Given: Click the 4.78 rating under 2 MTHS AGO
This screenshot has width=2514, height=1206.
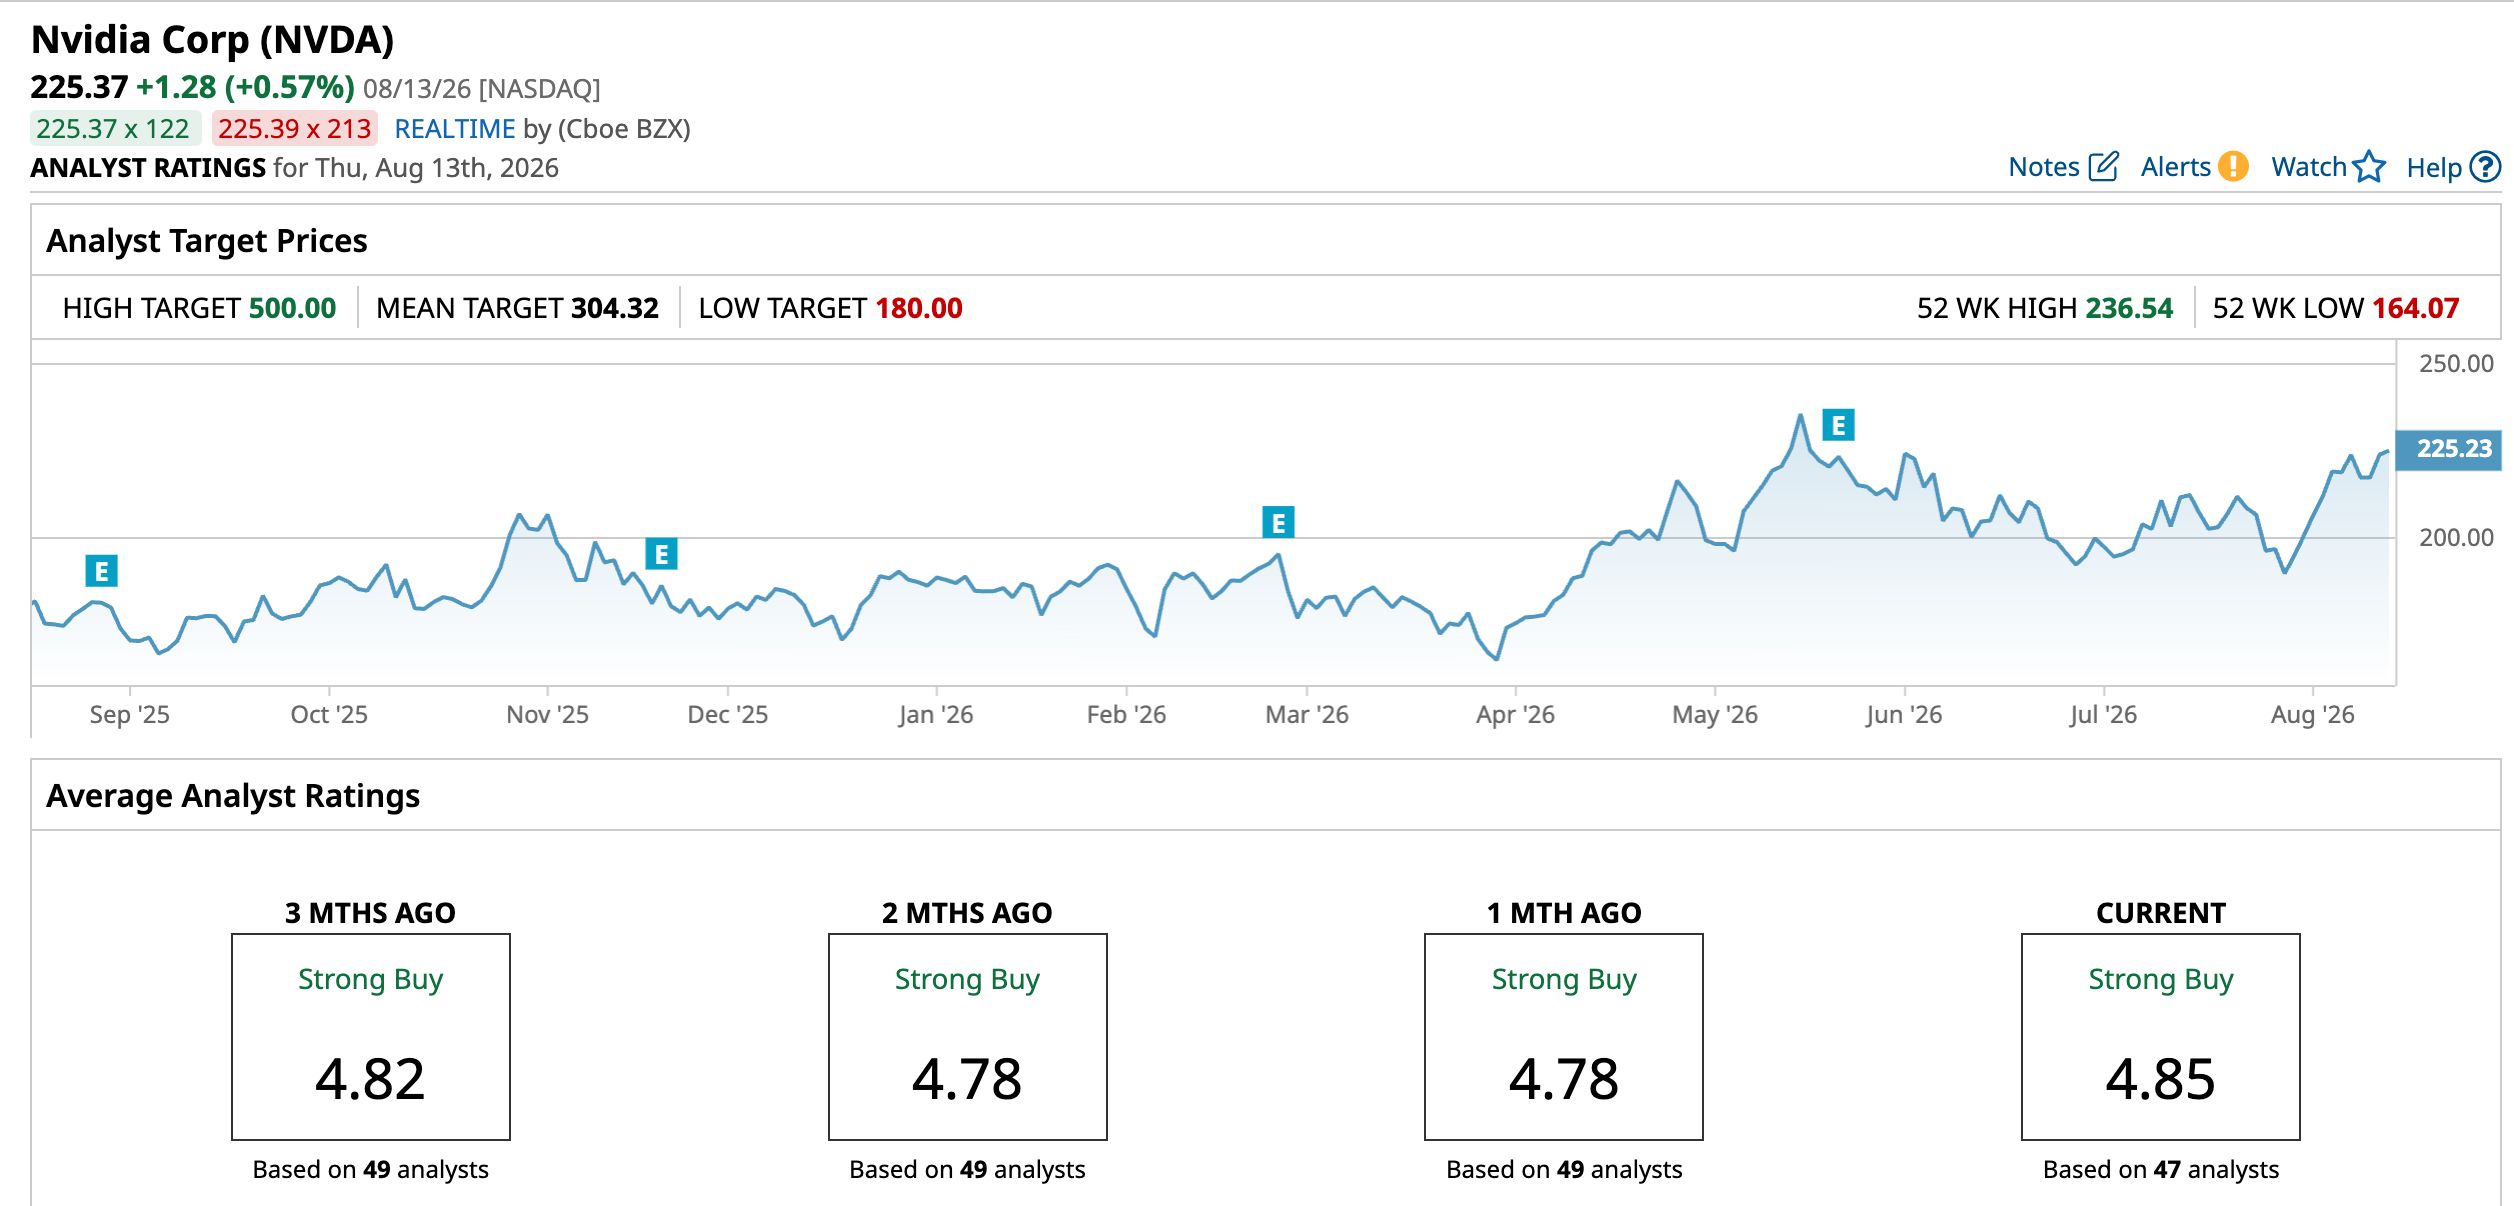Looking at the screenshot, I should (x=967, y=1079).
